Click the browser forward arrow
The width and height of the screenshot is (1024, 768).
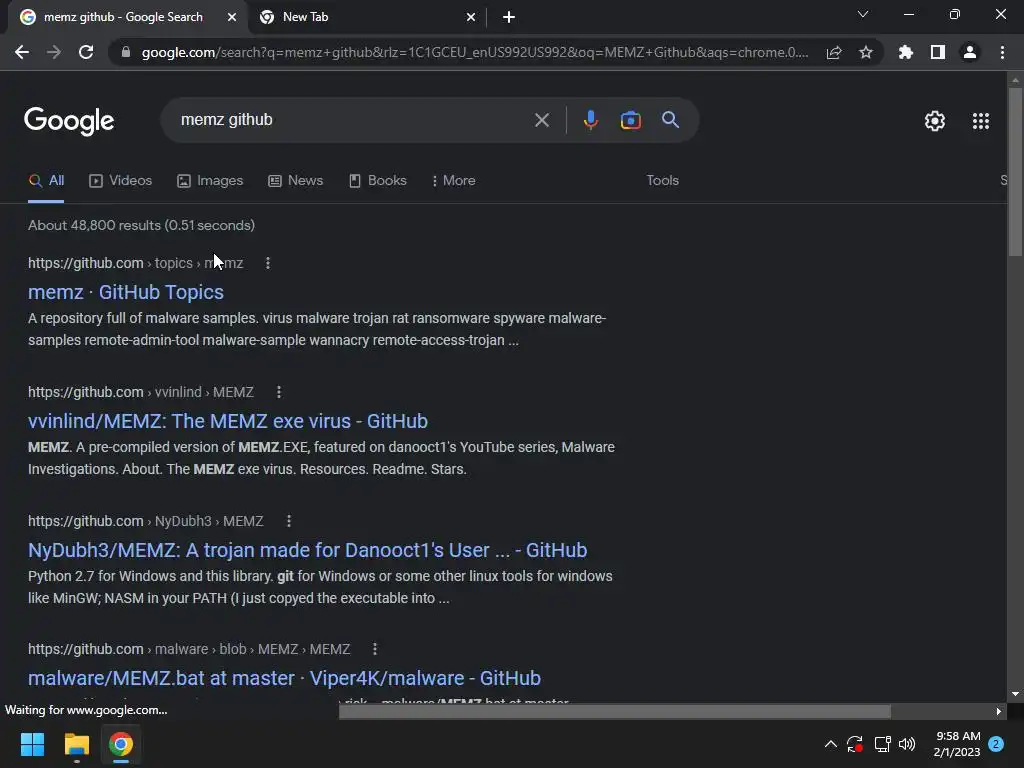coord(54,52)
